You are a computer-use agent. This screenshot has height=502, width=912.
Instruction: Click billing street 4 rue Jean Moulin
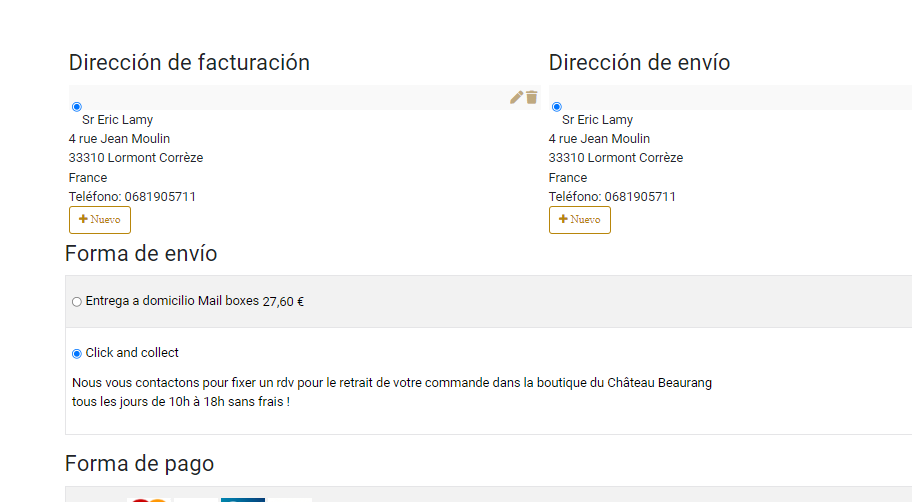click(119, 139)
